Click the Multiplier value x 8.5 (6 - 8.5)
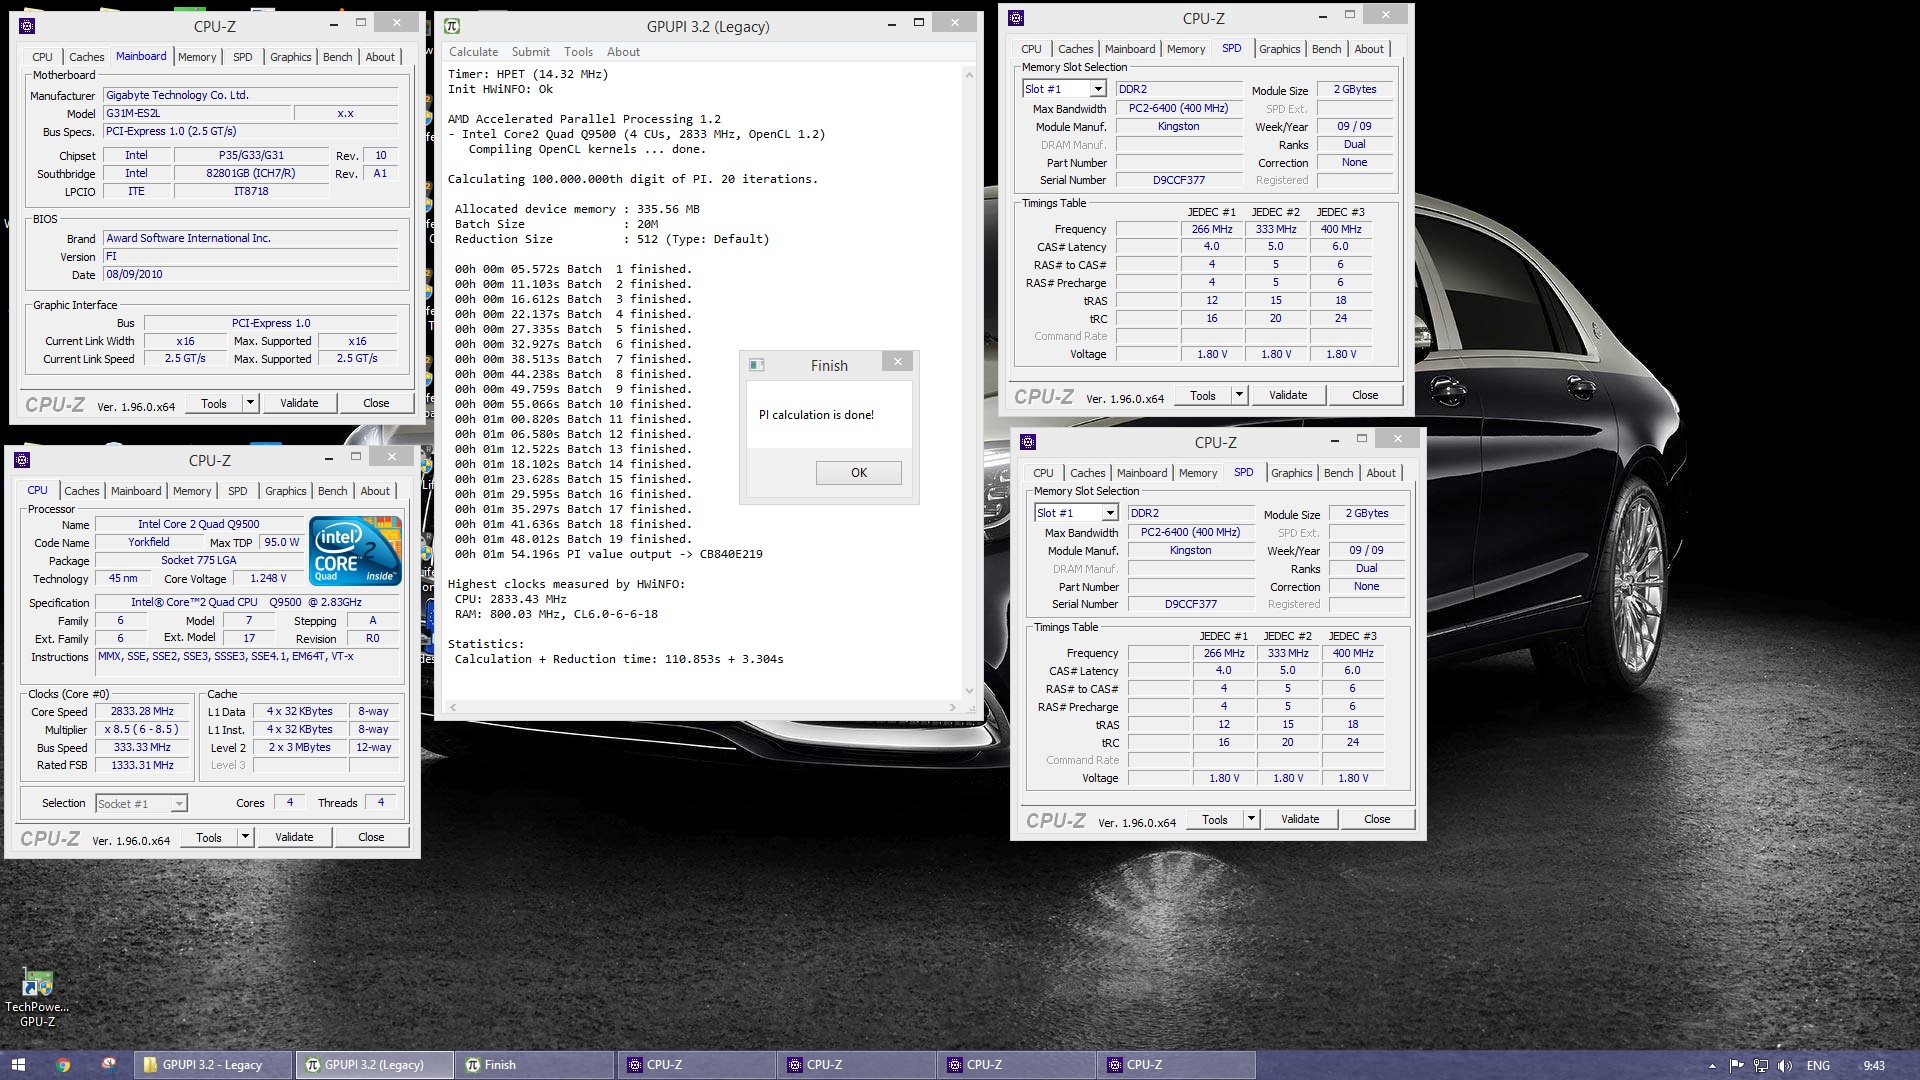This screenshot has width=1920, height=1080. point(142,729)
